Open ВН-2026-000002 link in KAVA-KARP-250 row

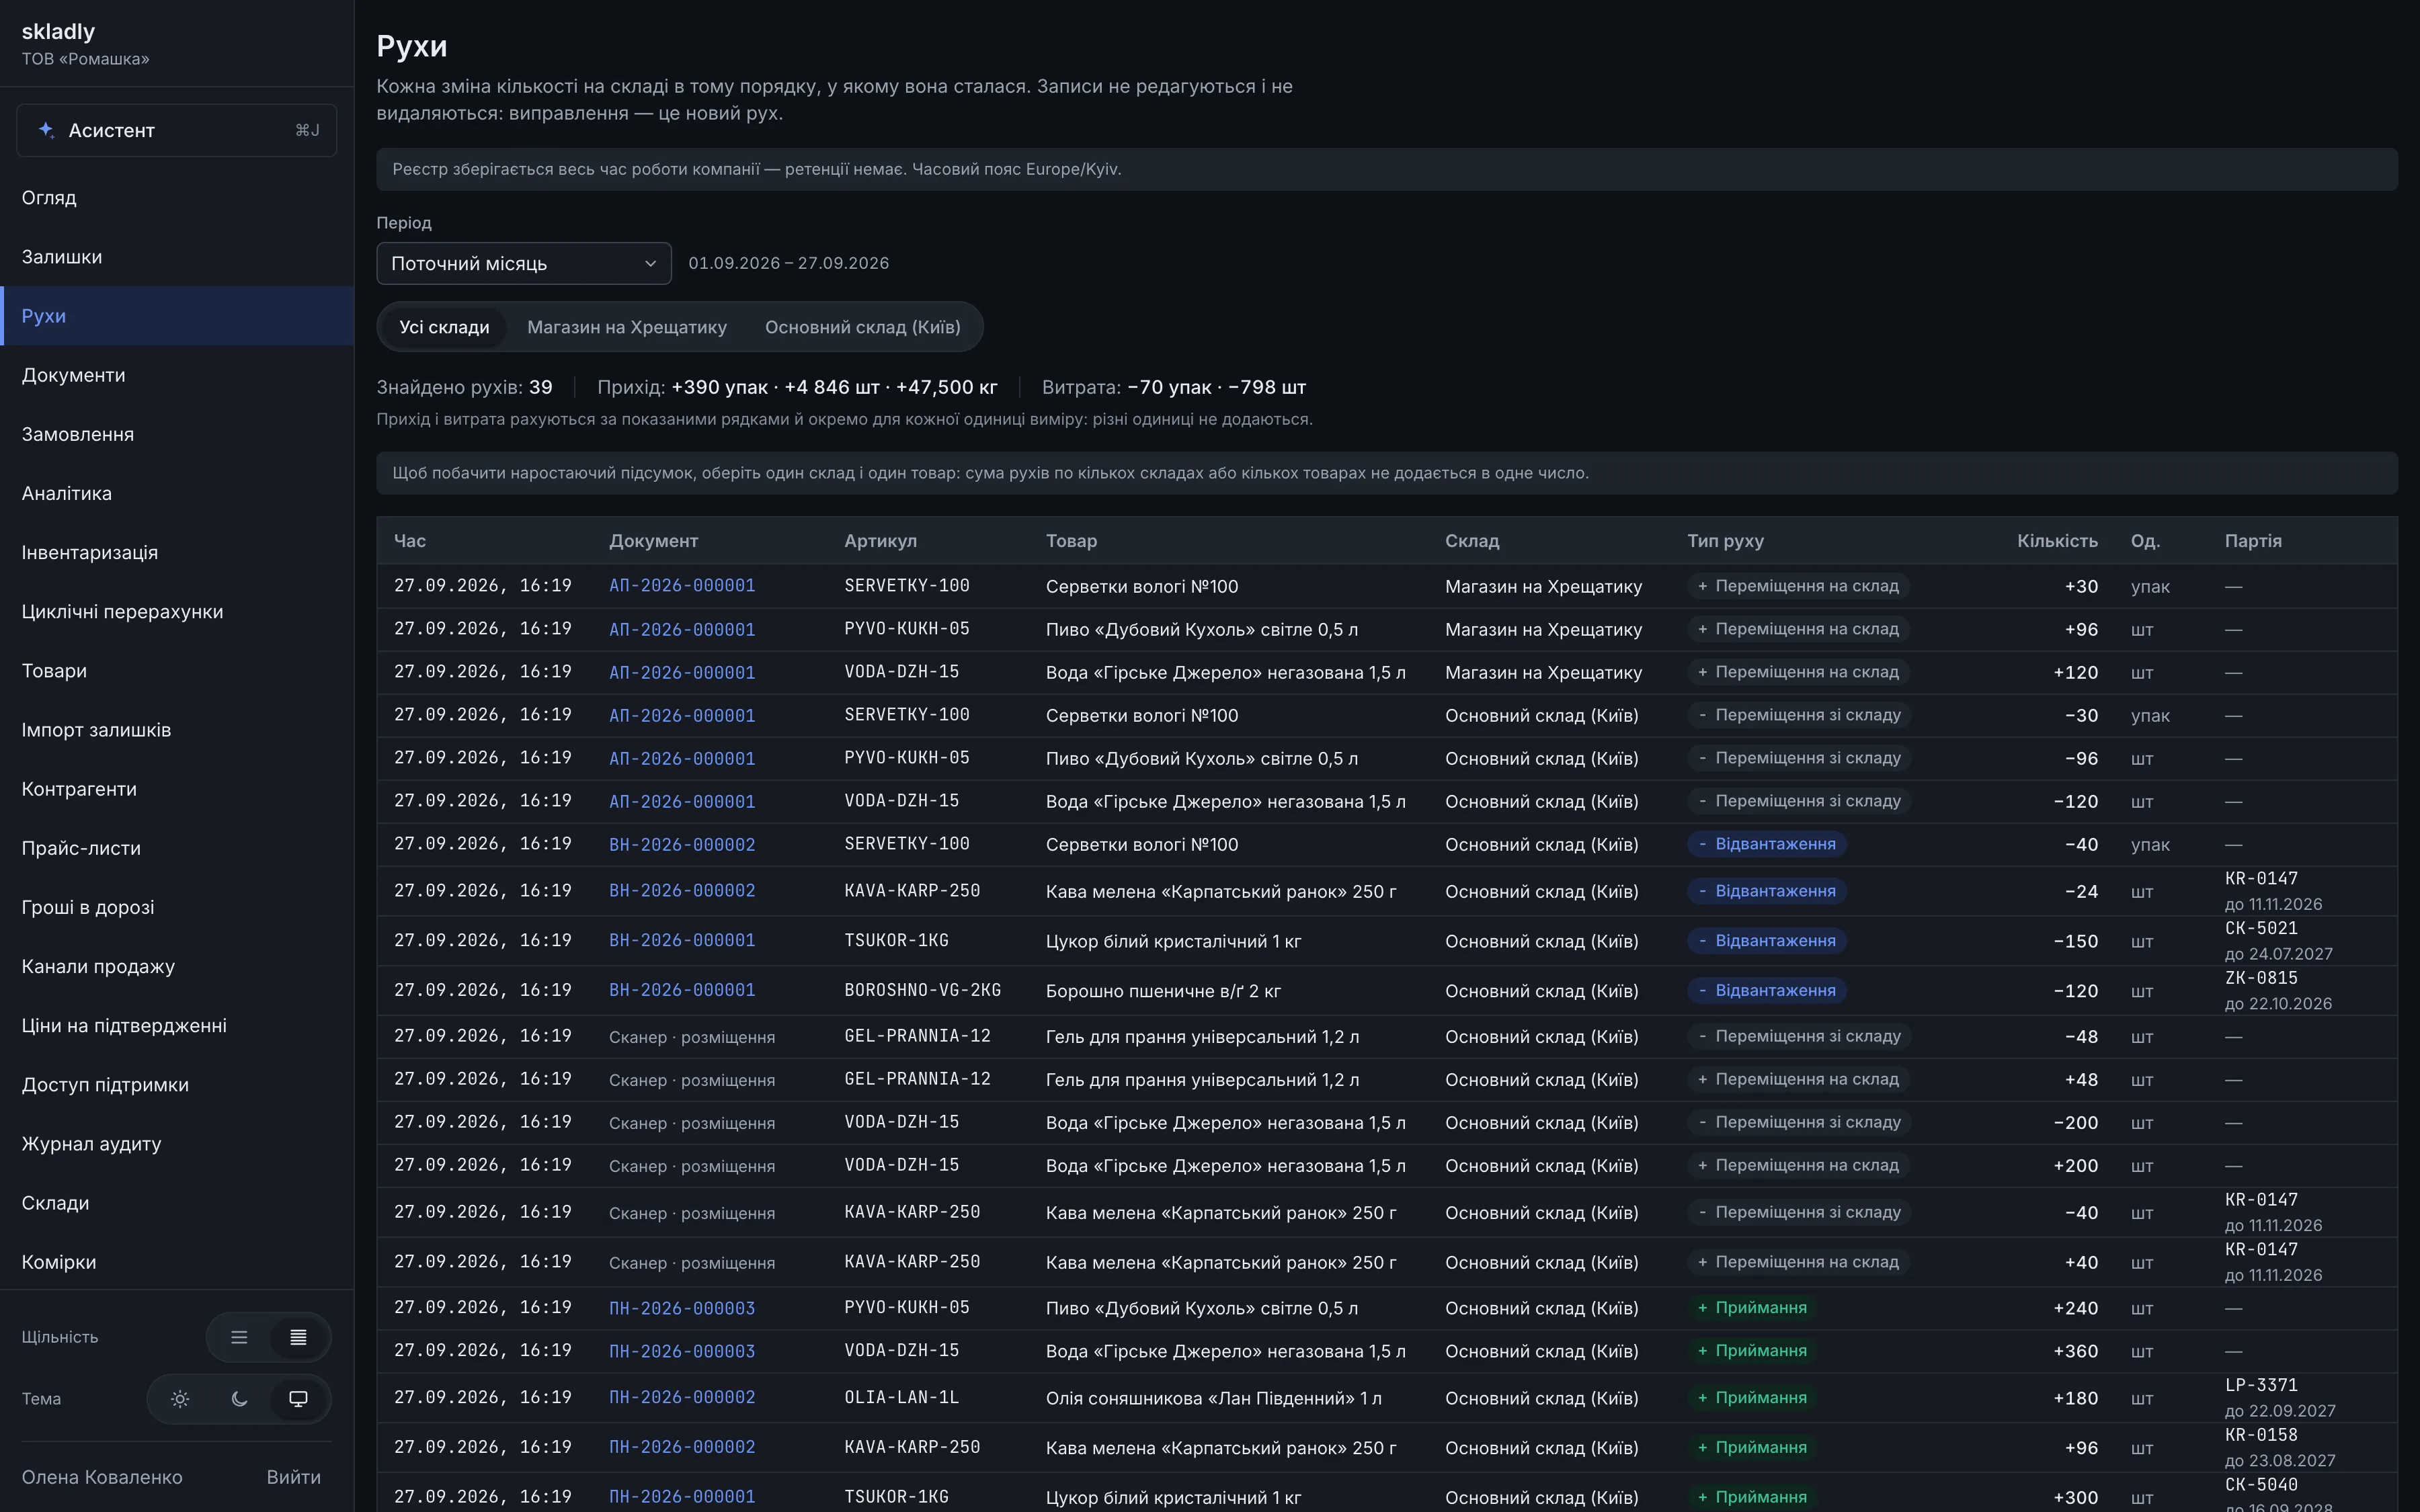[682, 891]
